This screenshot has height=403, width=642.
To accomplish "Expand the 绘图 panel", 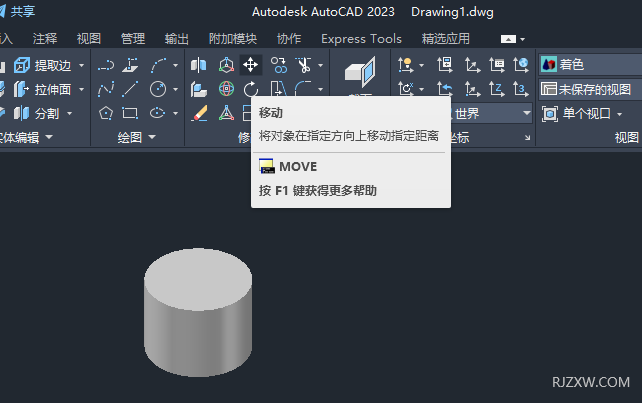I will (x=137, y=137).
